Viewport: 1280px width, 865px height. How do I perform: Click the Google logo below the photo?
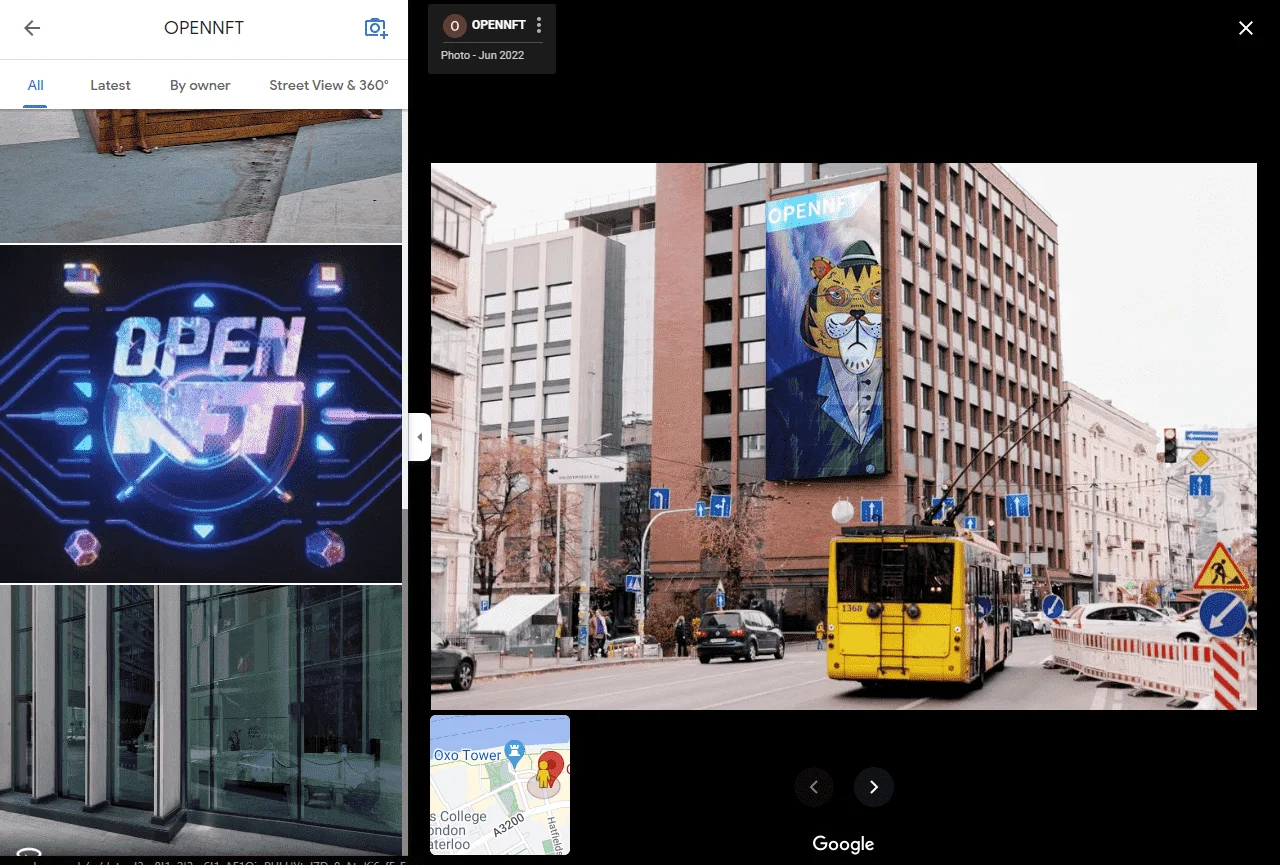coord(843,844)
